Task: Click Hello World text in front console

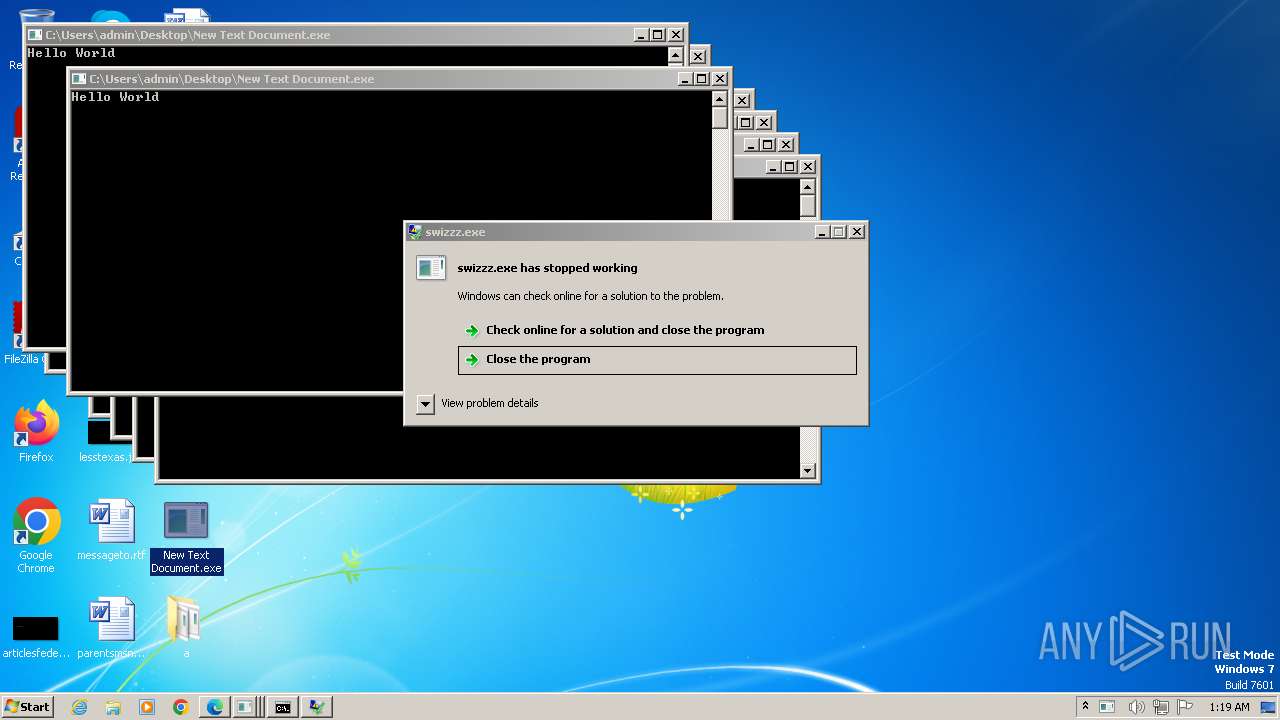Action: 115,97
